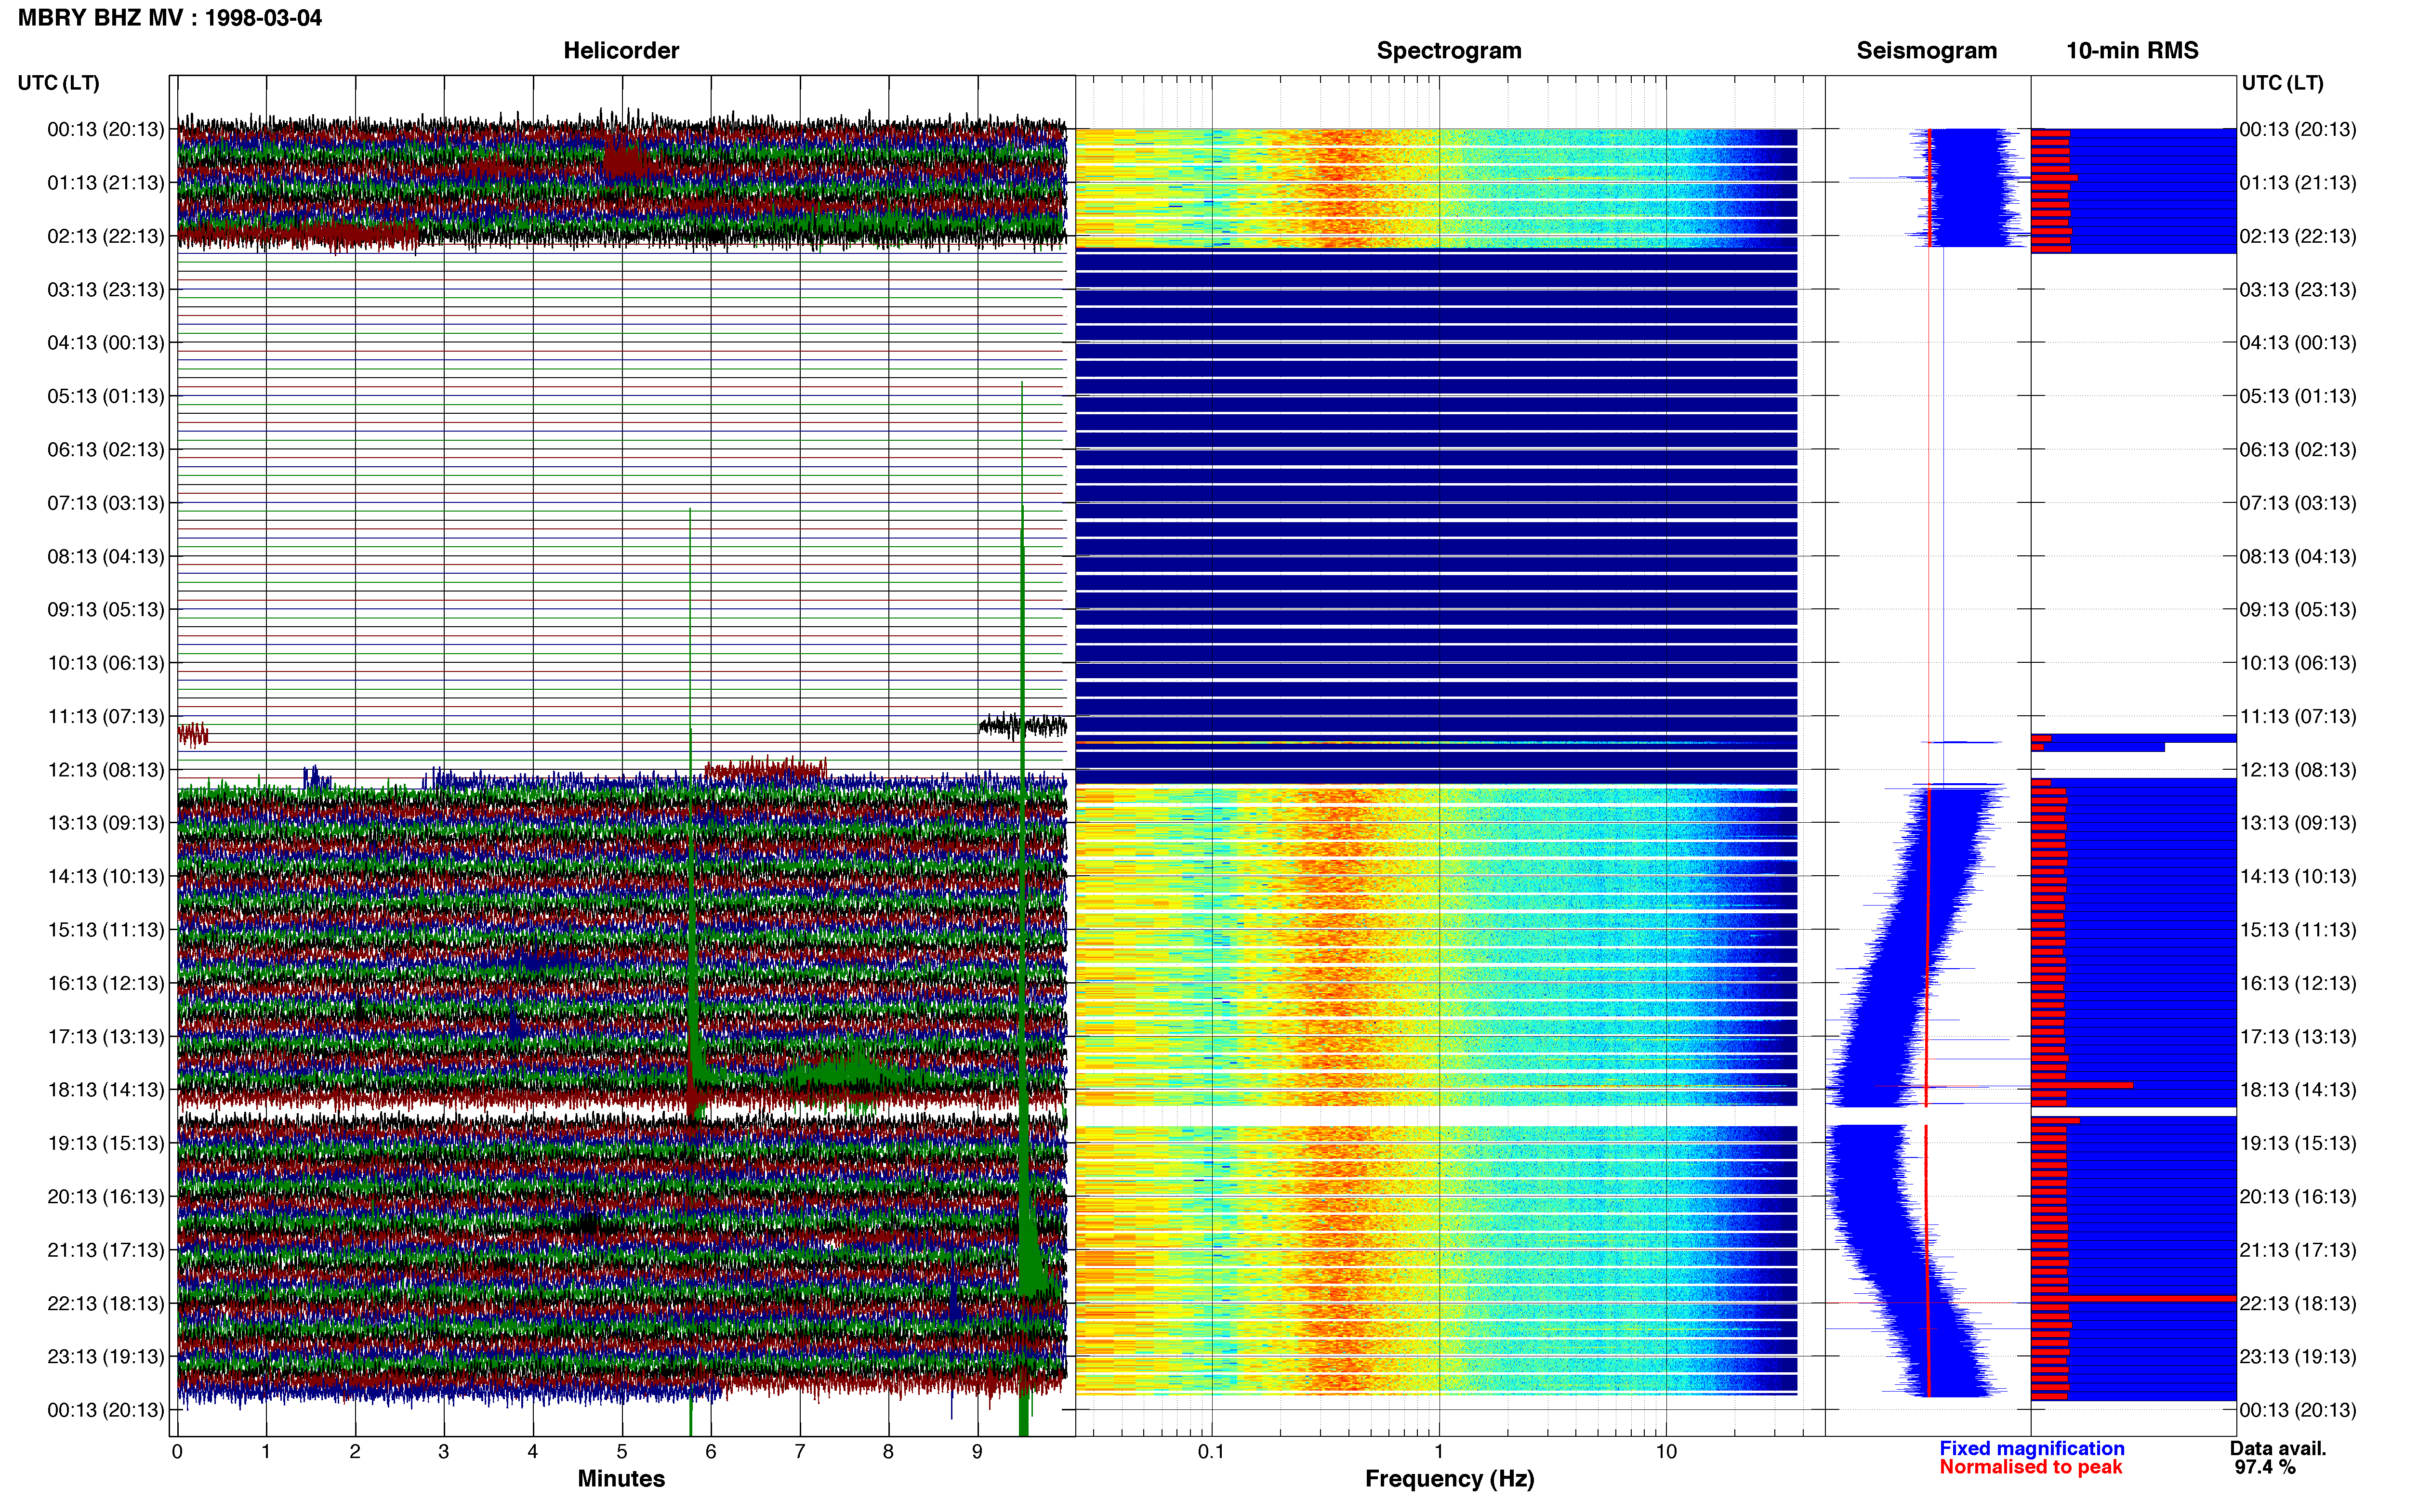Click the Frequency axis tick label '10'
This screenshot has width=2418, height=1512.
(1666, 1452)
